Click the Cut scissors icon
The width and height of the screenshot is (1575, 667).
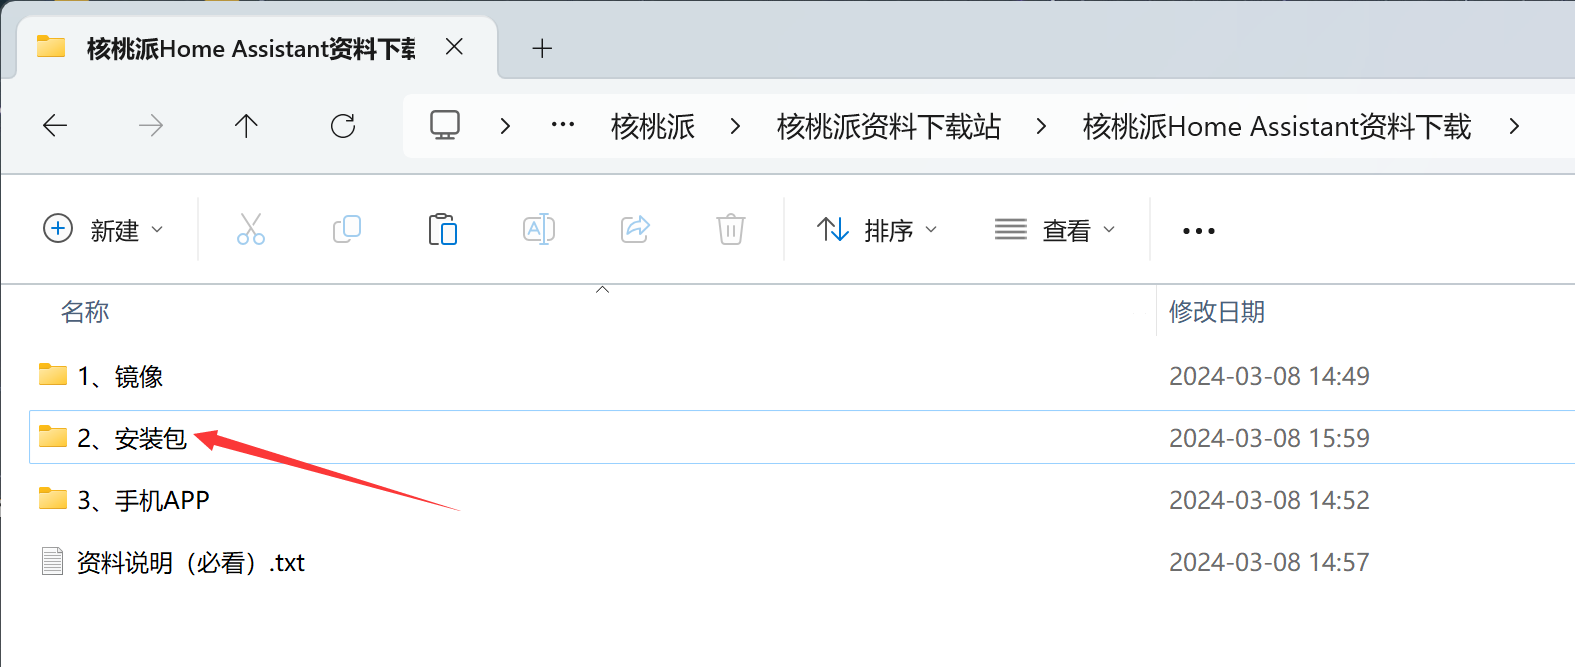251,229
